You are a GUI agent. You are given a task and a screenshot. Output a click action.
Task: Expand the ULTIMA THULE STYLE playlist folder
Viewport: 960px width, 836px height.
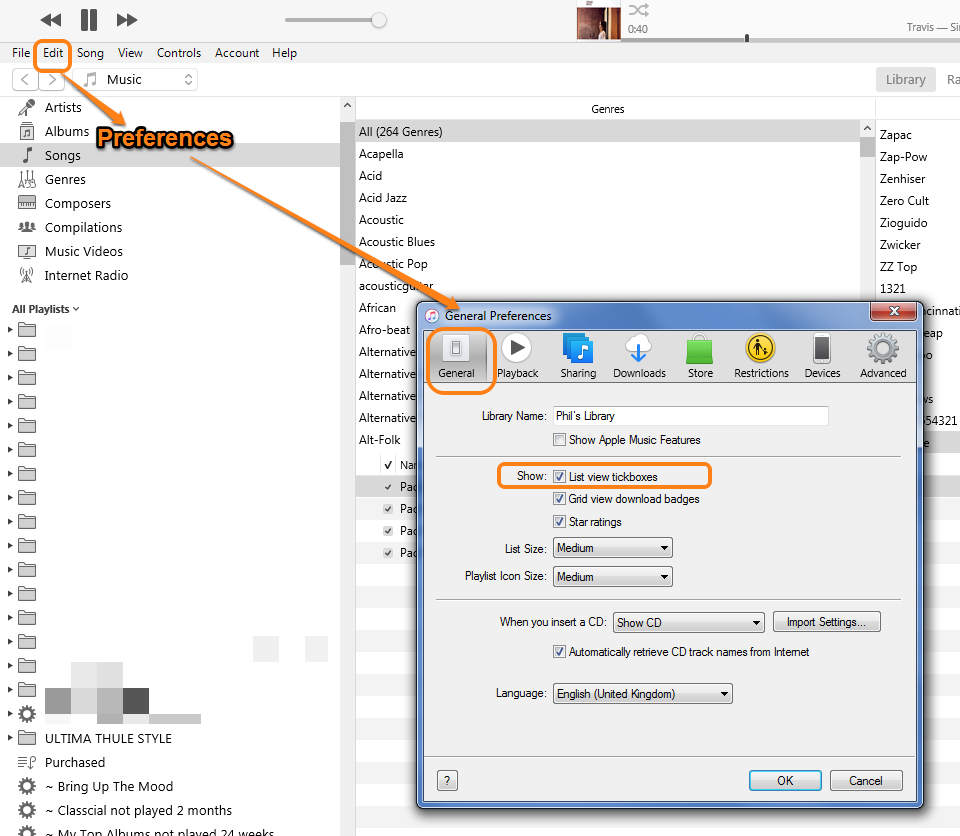click(x=10, y=738)
